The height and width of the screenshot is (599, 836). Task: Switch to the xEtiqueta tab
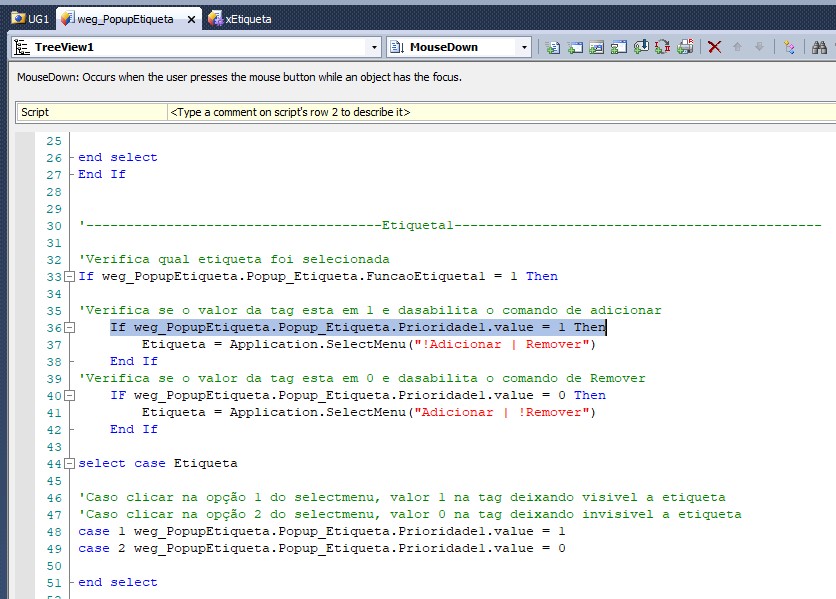pos(240,19)
